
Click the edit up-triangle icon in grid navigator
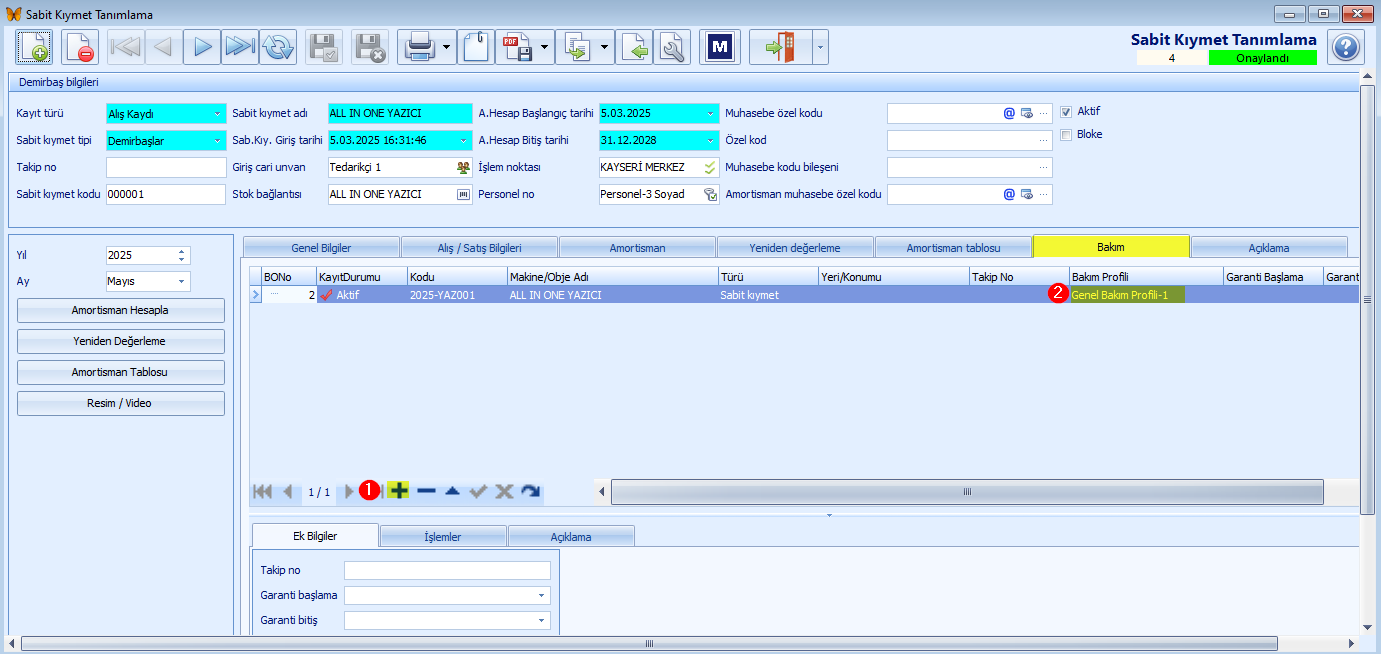click(x=452, y=491)
